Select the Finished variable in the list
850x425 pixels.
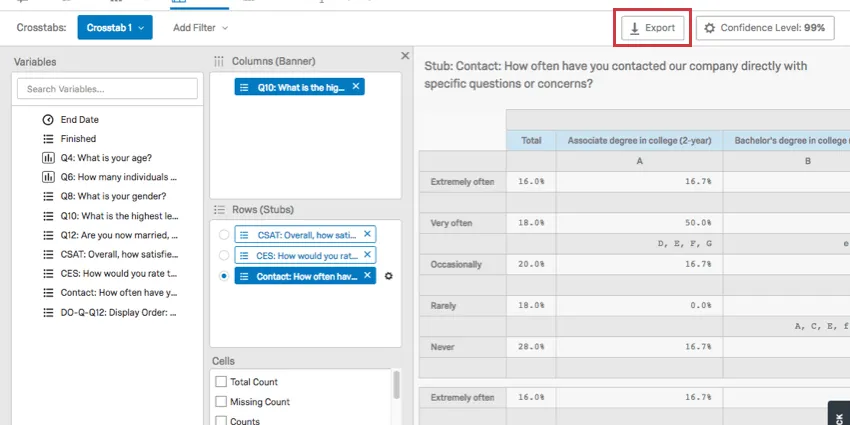pos(78,139)
